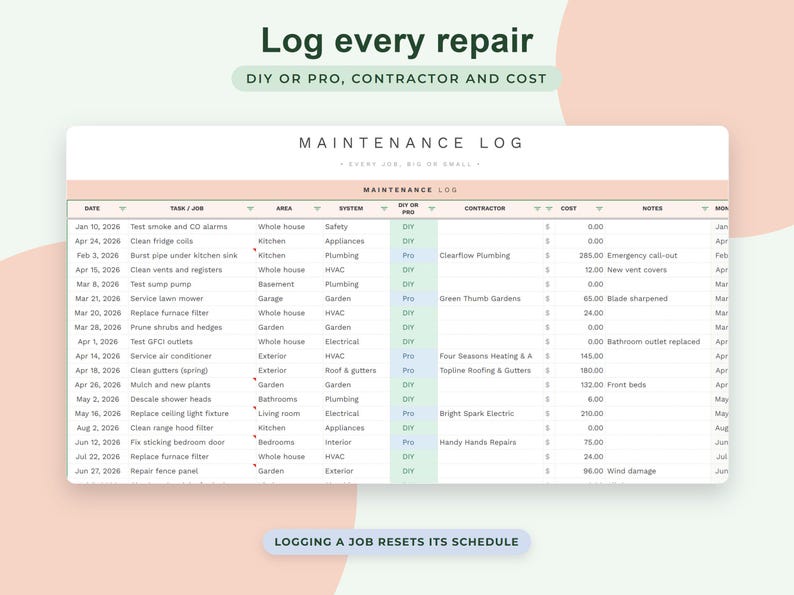Select the 'Emergency call-out' note cell

pos(658,256)
